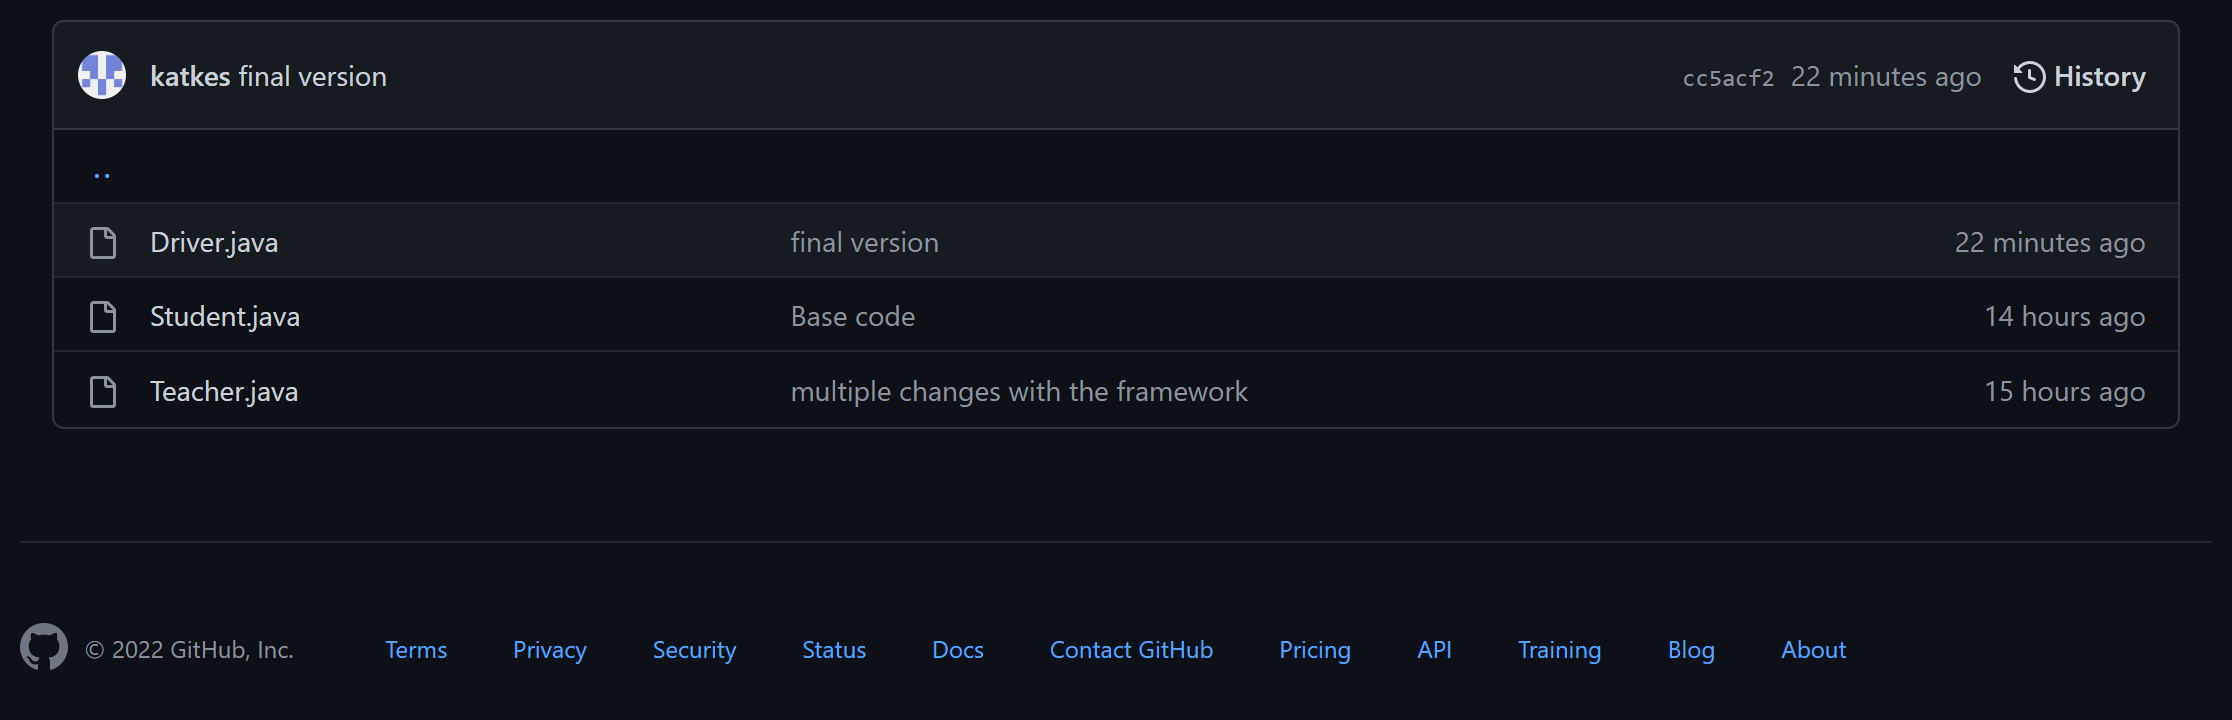Click the 'multiple changes with the framework' commit message
The width and height of the screenshot is (2232, 720).
[1019, 391]
